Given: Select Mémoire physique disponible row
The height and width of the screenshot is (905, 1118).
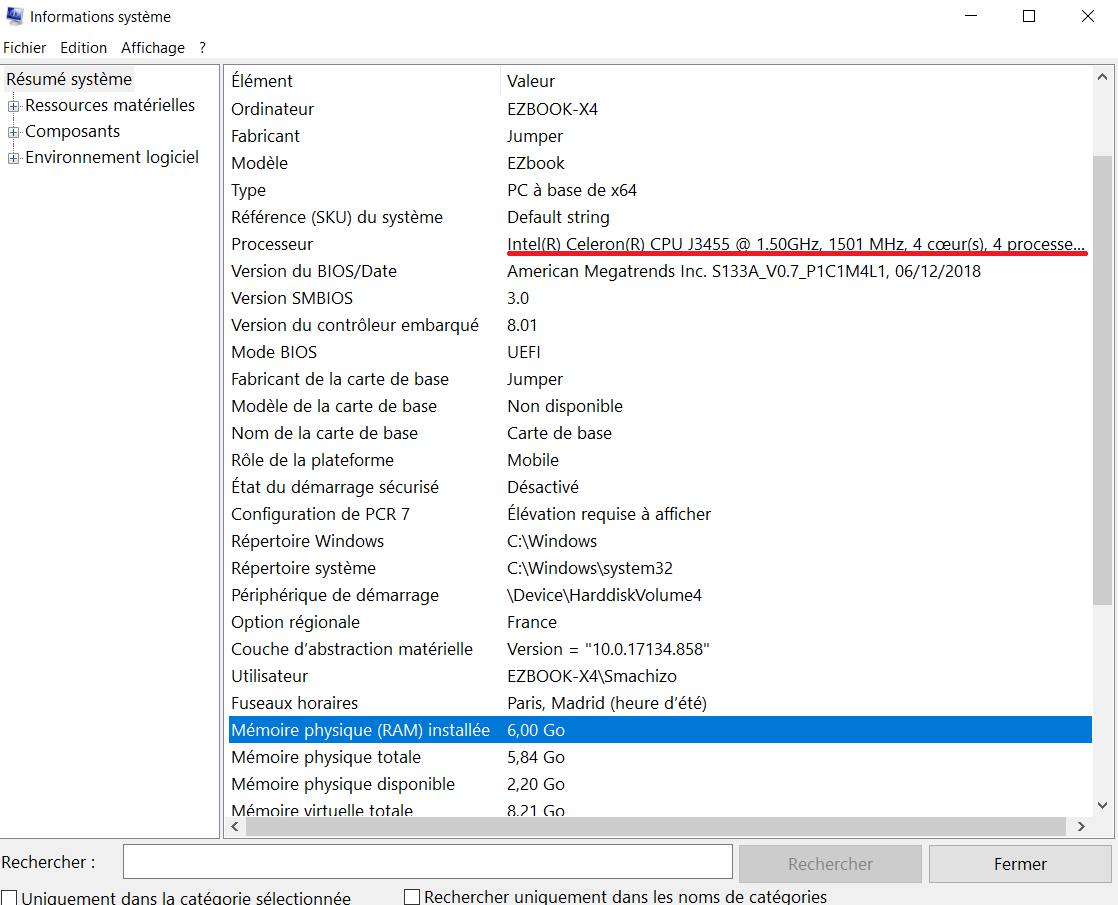Looking at the screenshot, I should tap(660, 785).
